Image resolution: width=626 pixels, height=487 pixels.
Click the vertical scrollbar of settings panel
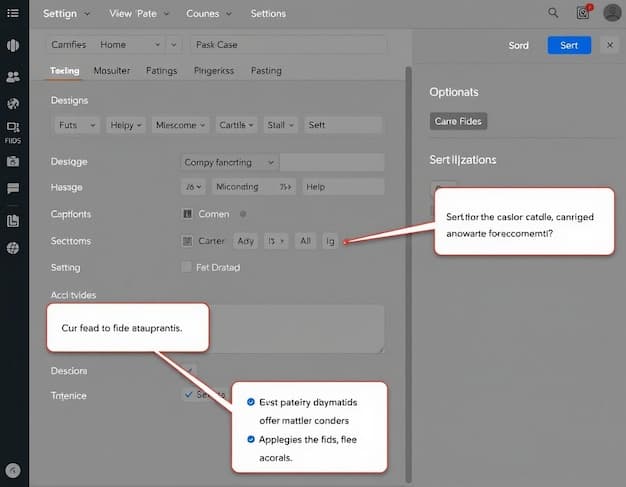click(x=408, y=200)
